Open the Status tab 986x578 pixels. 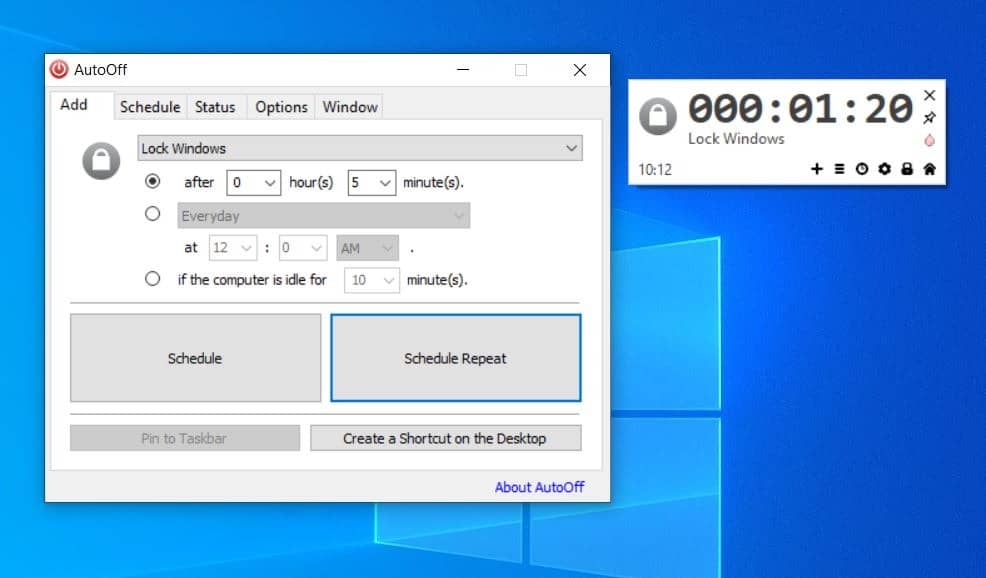click(215, 106)
